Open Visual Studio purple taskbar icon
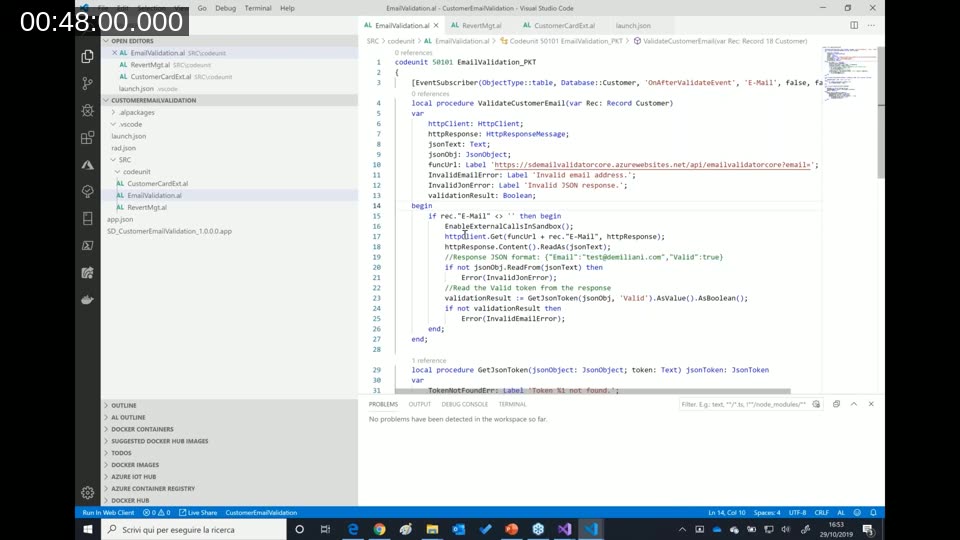The image size is (960, 540). pos(564,530)
